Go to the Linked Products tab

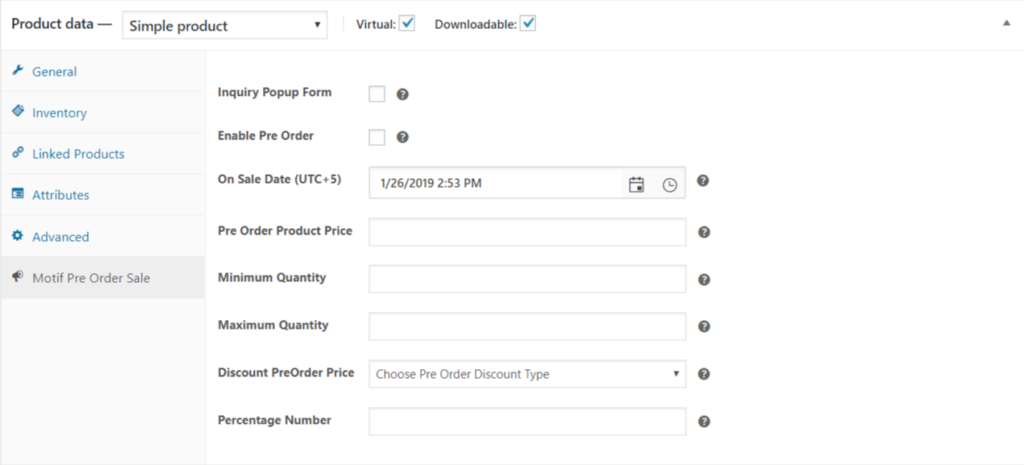tap(78, 154)
